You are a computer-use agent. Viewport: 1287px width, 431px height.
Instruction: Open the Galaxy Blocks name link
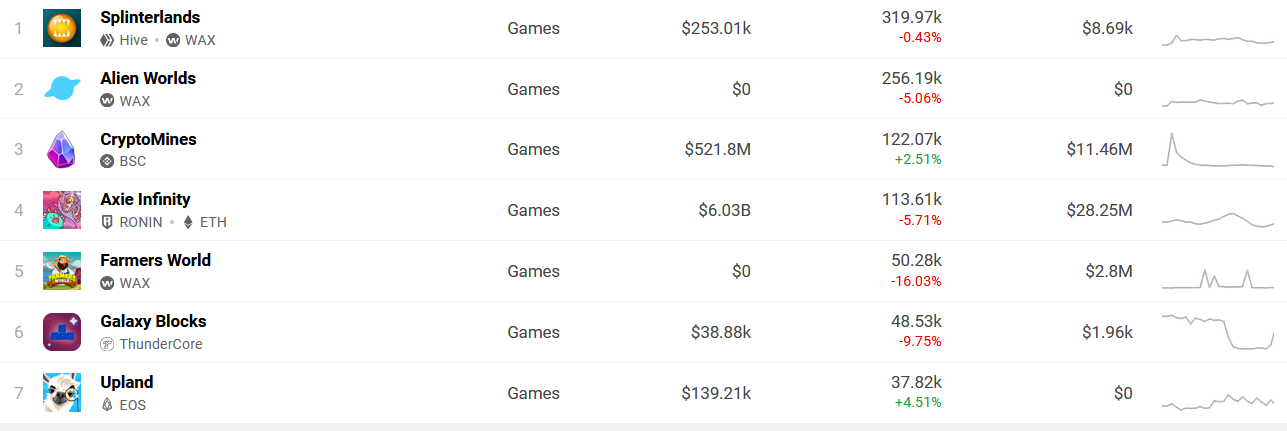[x=153, y=321]
